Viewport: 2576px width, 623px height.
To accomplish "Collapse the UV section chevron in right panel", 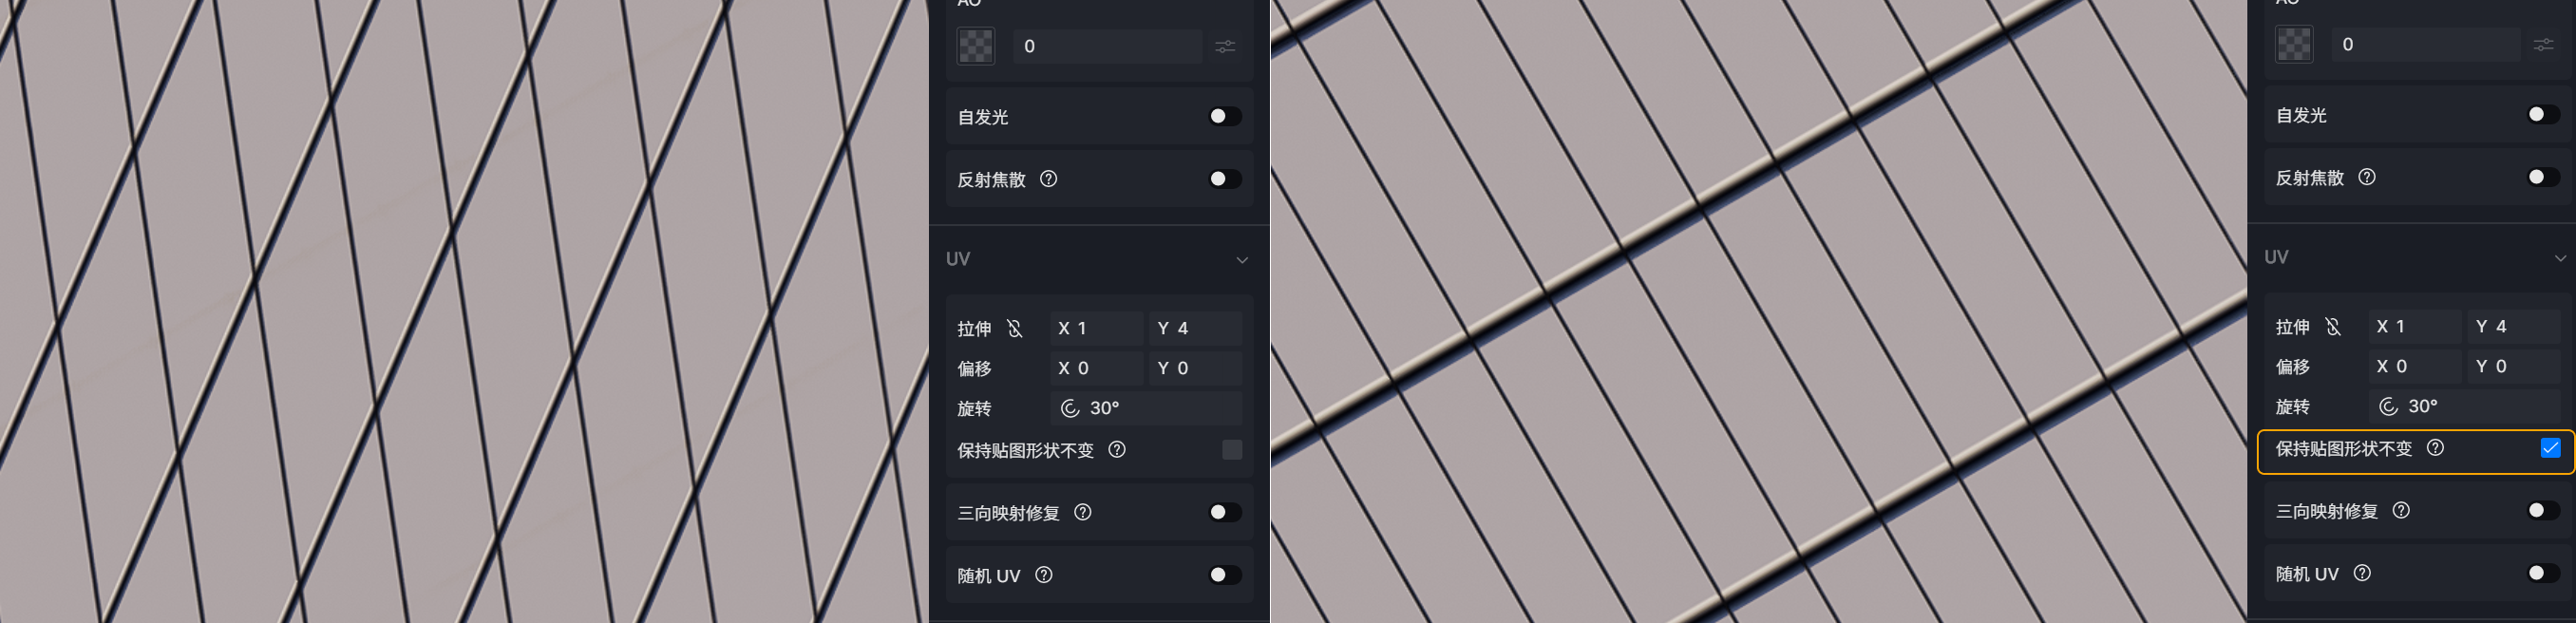I will click(x=2560, y=258).
